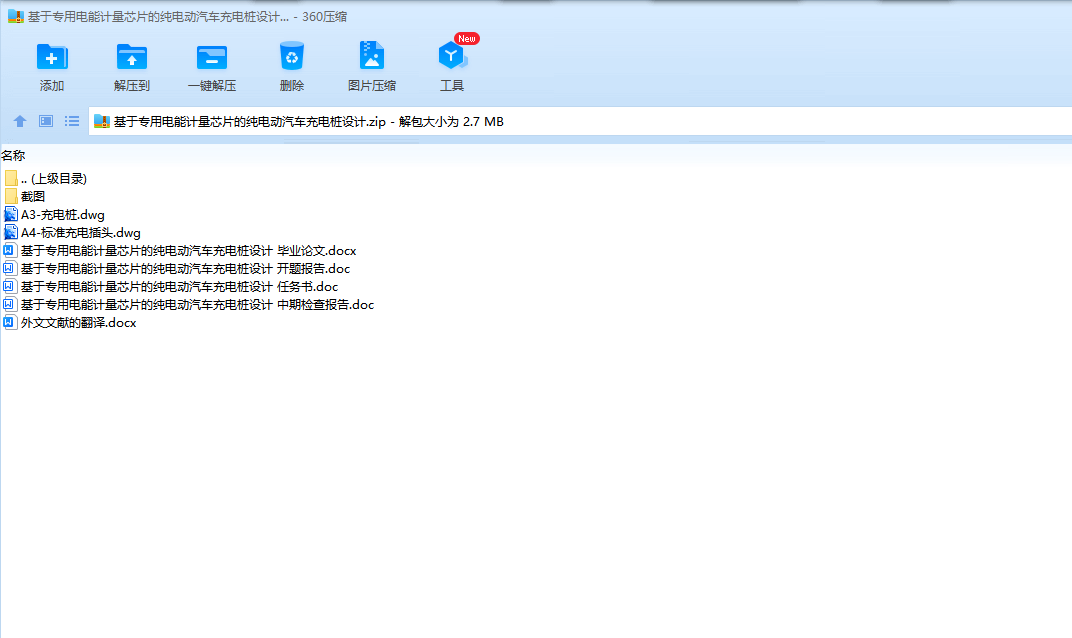Click the 添加 (Add) toolbar icon
Viewport: 1072px width, 638px height.
point(52,57)
